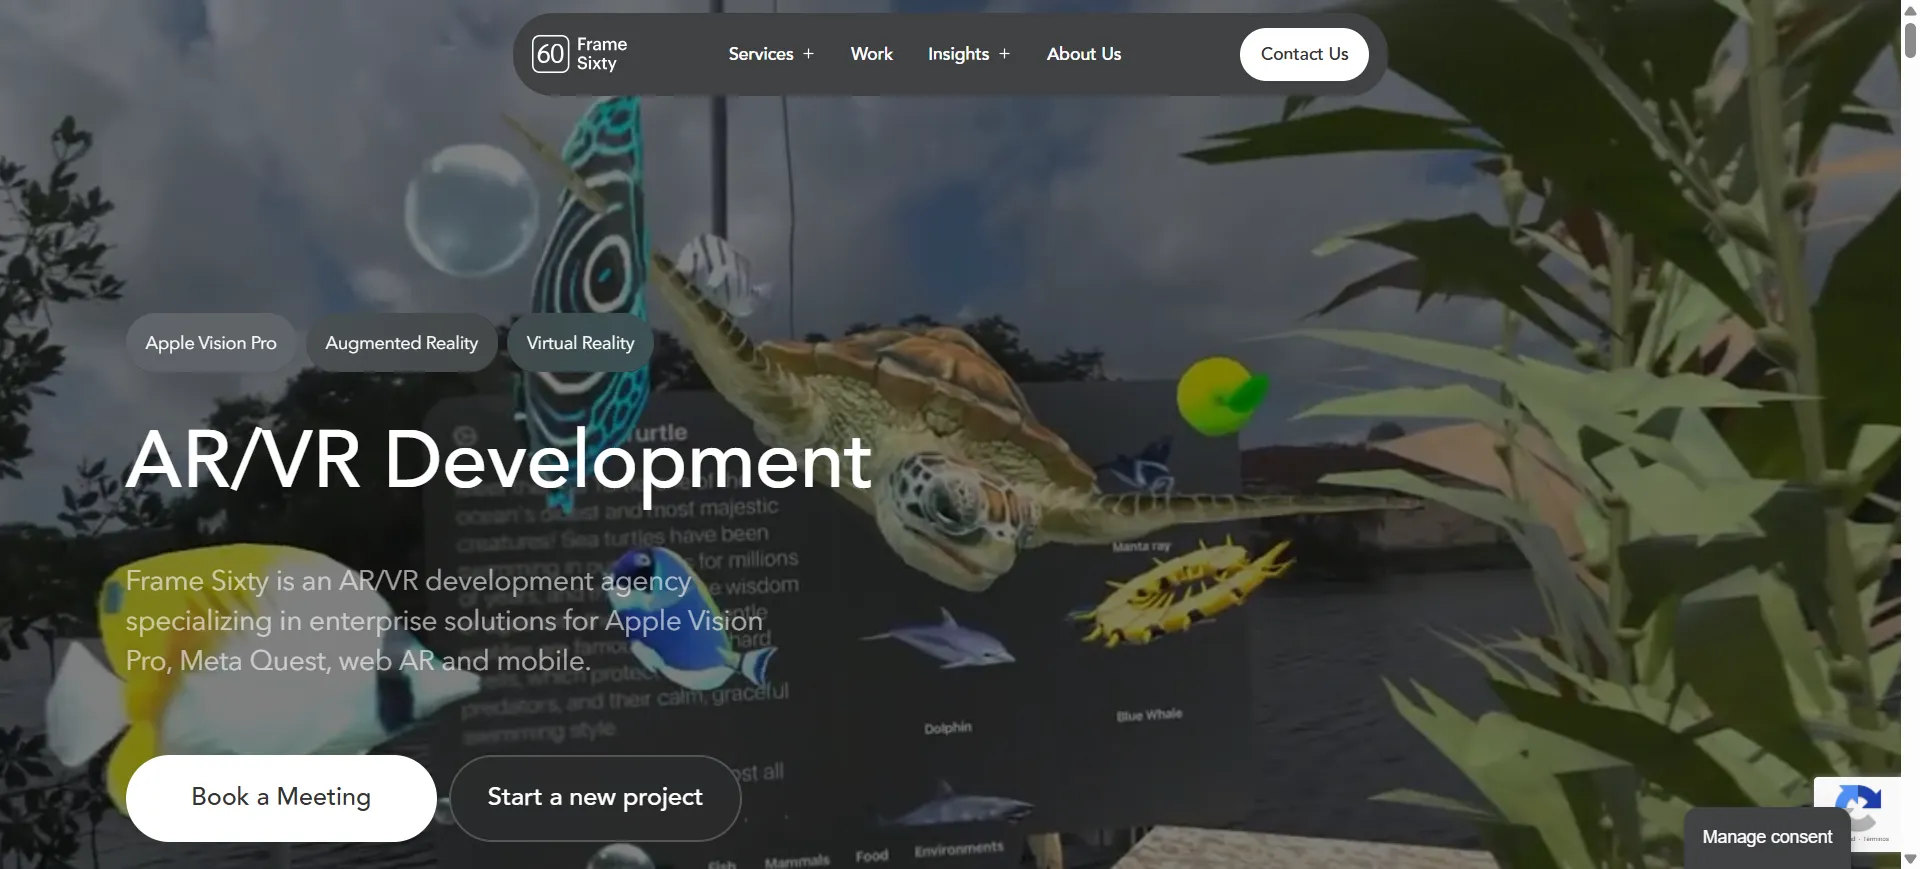Select the Apple Vision Pro tag
The height and width of the screenshot is (869, 1920).
tap(210, 343)
